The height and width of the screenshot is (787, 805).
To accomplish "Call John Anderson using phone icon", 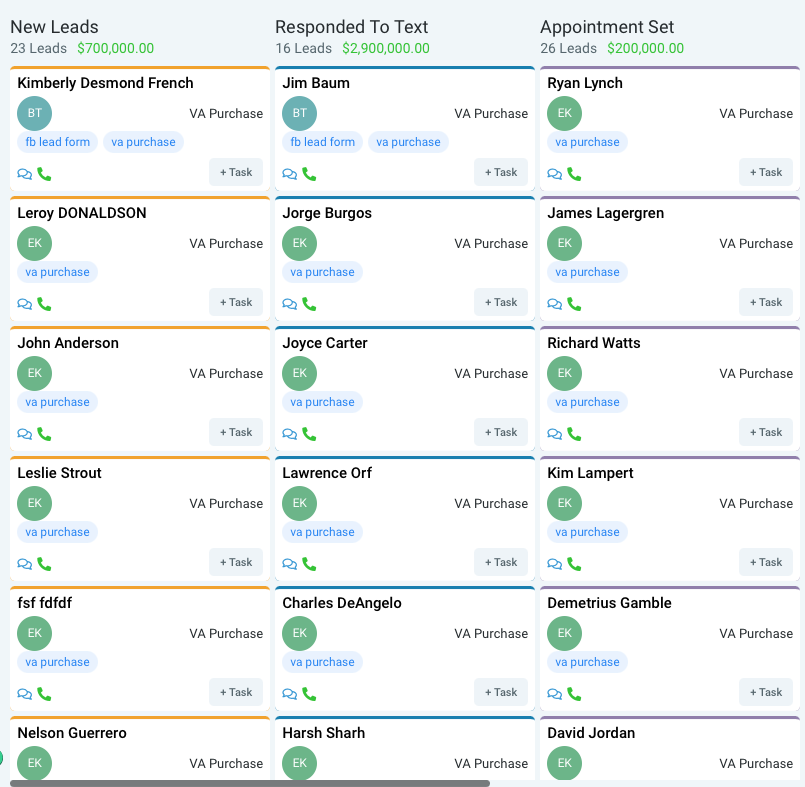I will click(x=44, y=434).
